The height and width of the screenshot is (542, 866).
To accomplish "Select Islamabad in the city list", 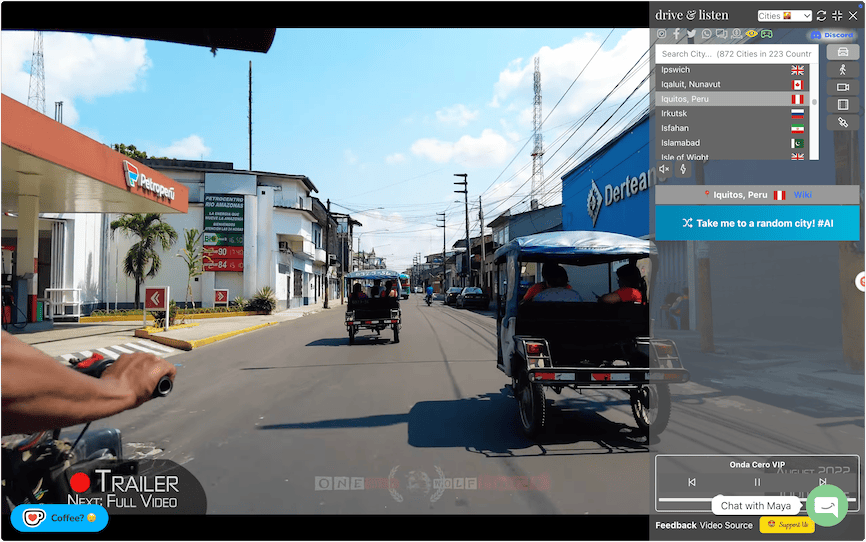I will pyautogui.click(x=732, y=143).
